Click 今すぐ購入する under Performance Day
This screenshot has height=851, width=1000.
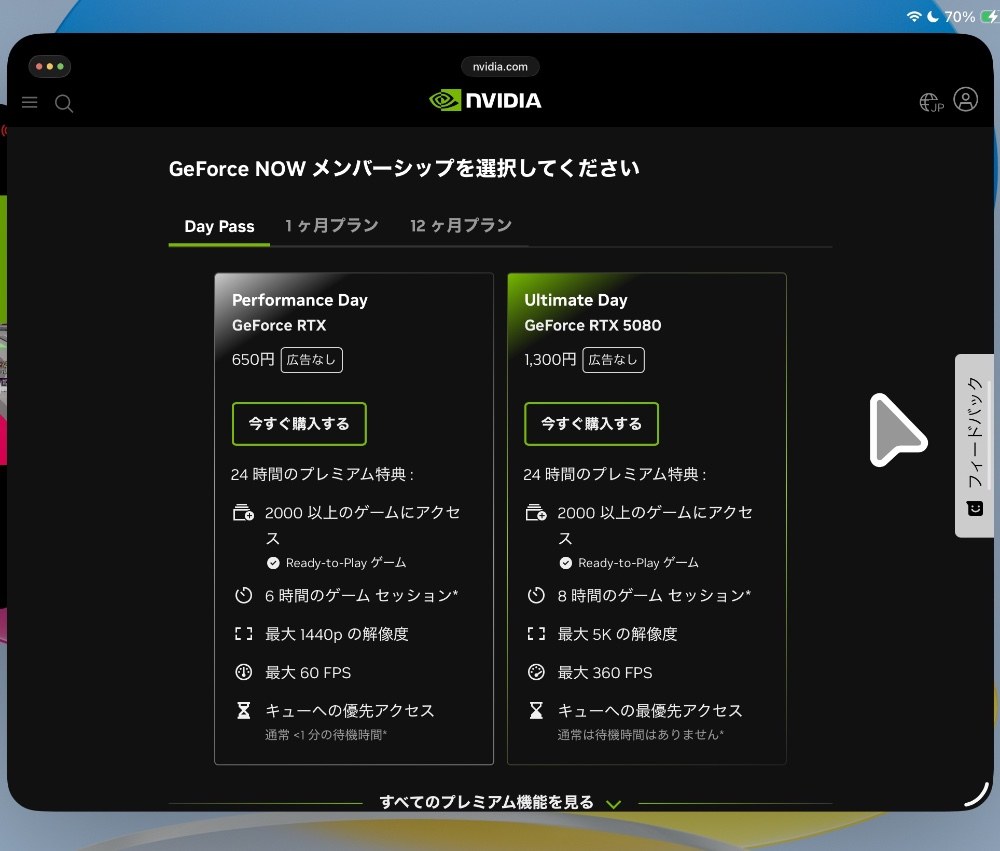299,424
